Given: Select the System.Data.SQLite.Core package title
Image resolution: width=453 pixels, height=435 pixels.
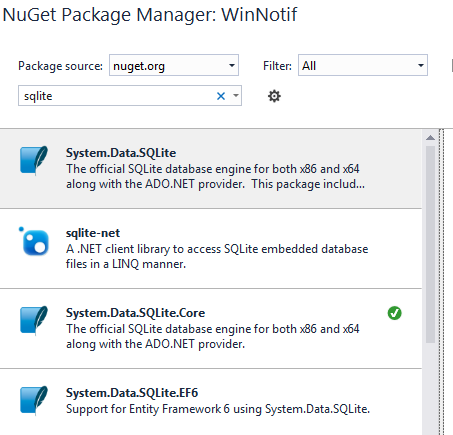Looking at the screenshot, I should pos(135,313).
